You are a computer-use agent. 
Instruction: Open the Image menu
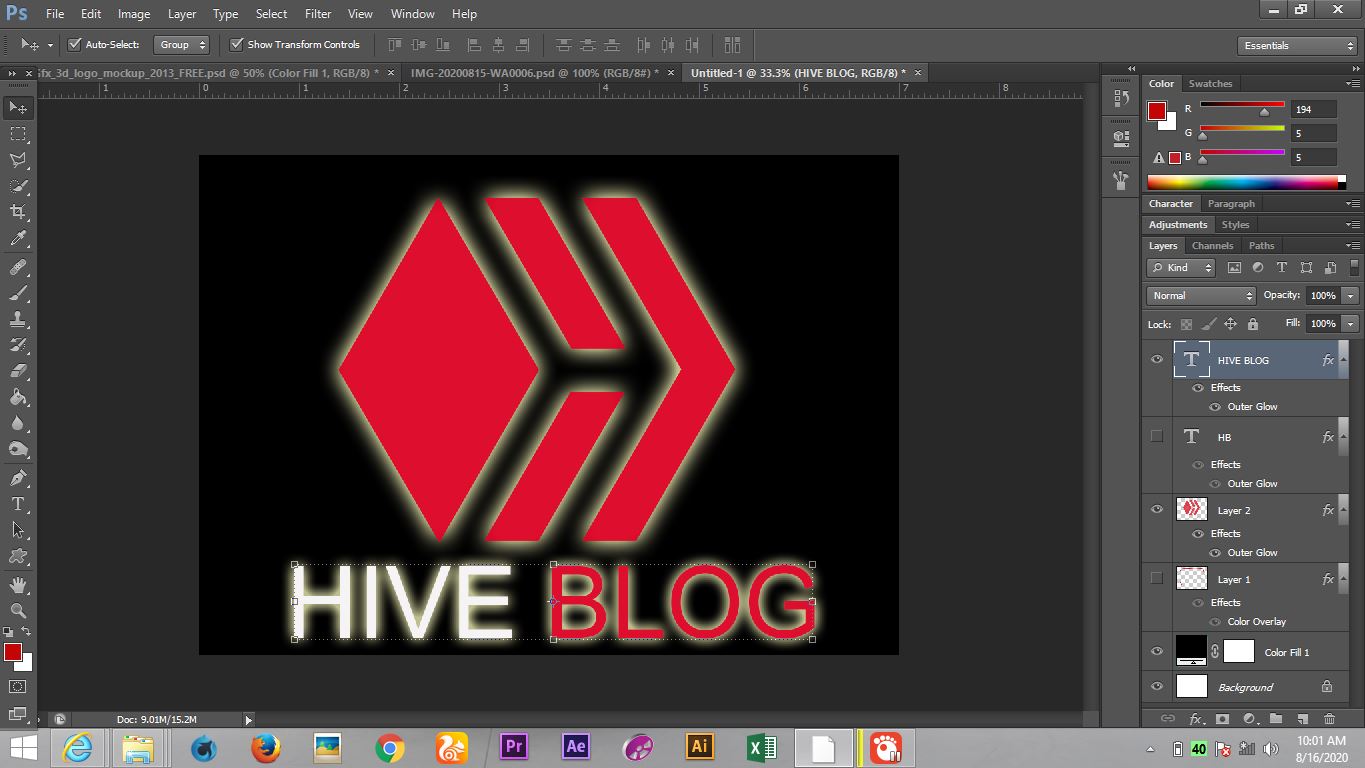pos(134,14)
